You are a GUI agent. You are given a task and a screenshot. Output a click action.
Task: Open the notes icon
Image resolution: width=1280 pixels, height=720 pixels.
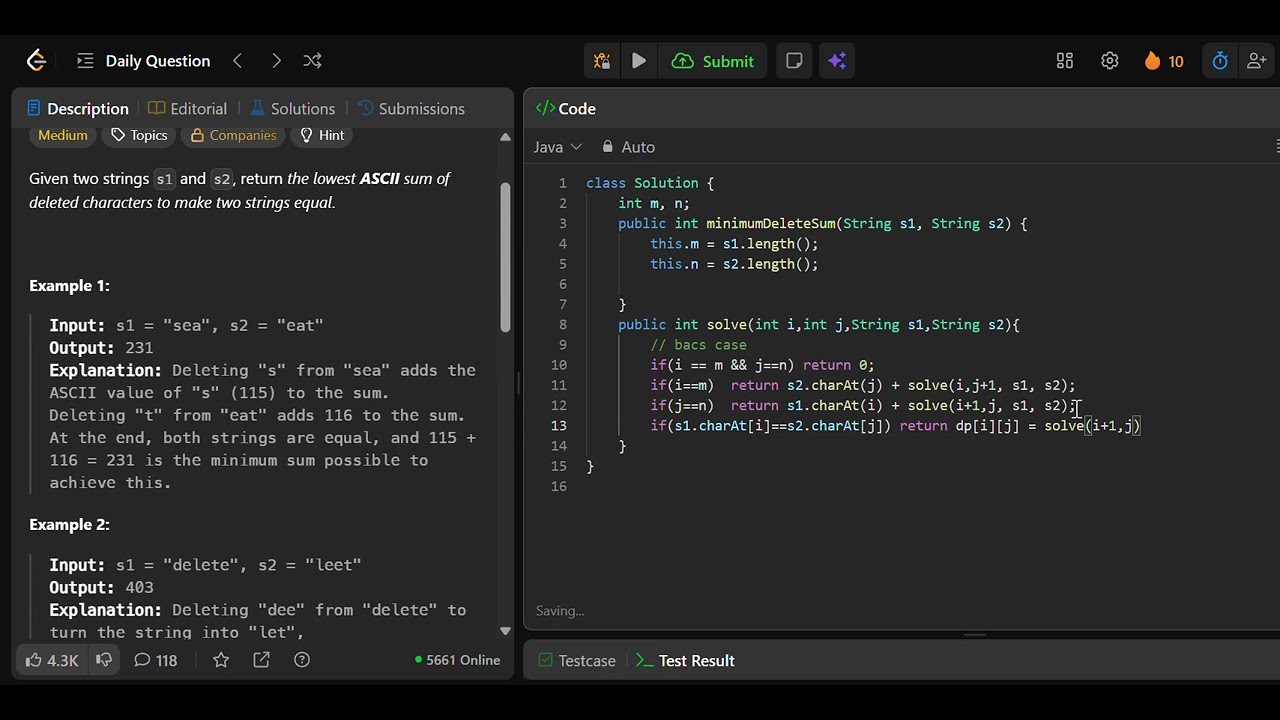[x=794, y=61]
